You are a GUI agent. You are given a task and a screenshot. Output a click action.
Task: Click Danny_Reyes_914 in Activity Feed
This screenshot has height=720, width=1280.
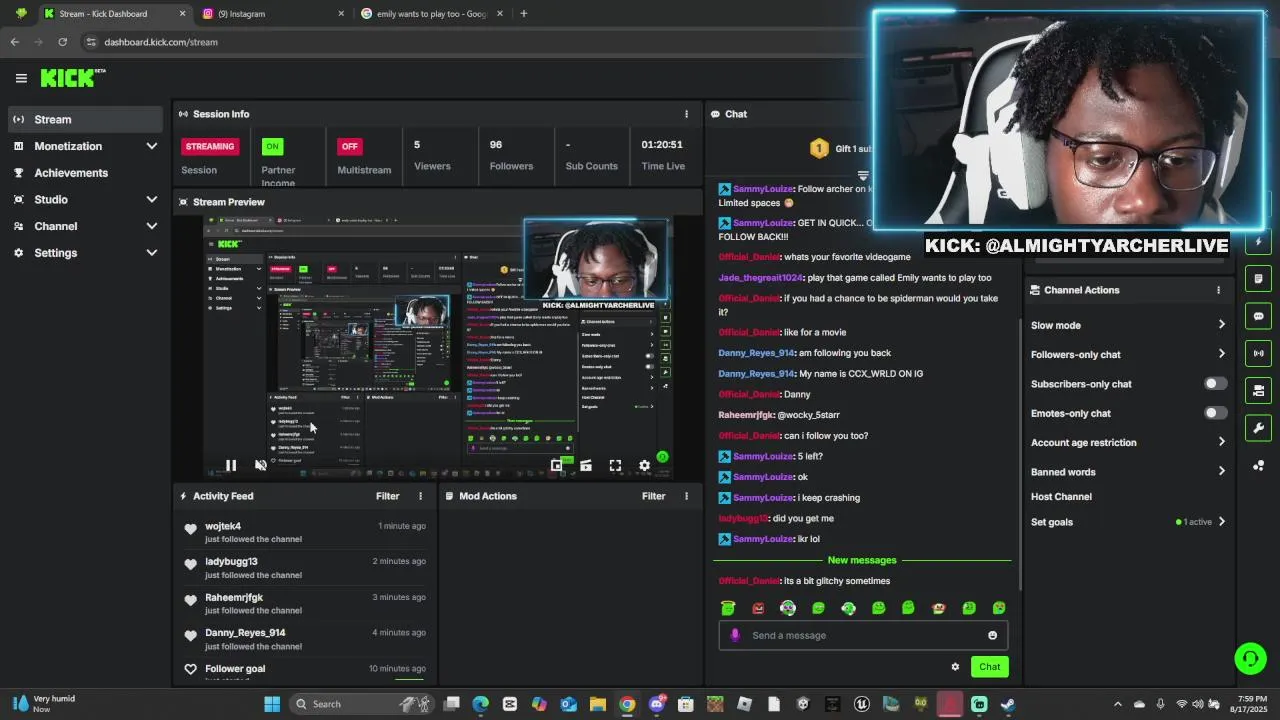click(245, 633)
